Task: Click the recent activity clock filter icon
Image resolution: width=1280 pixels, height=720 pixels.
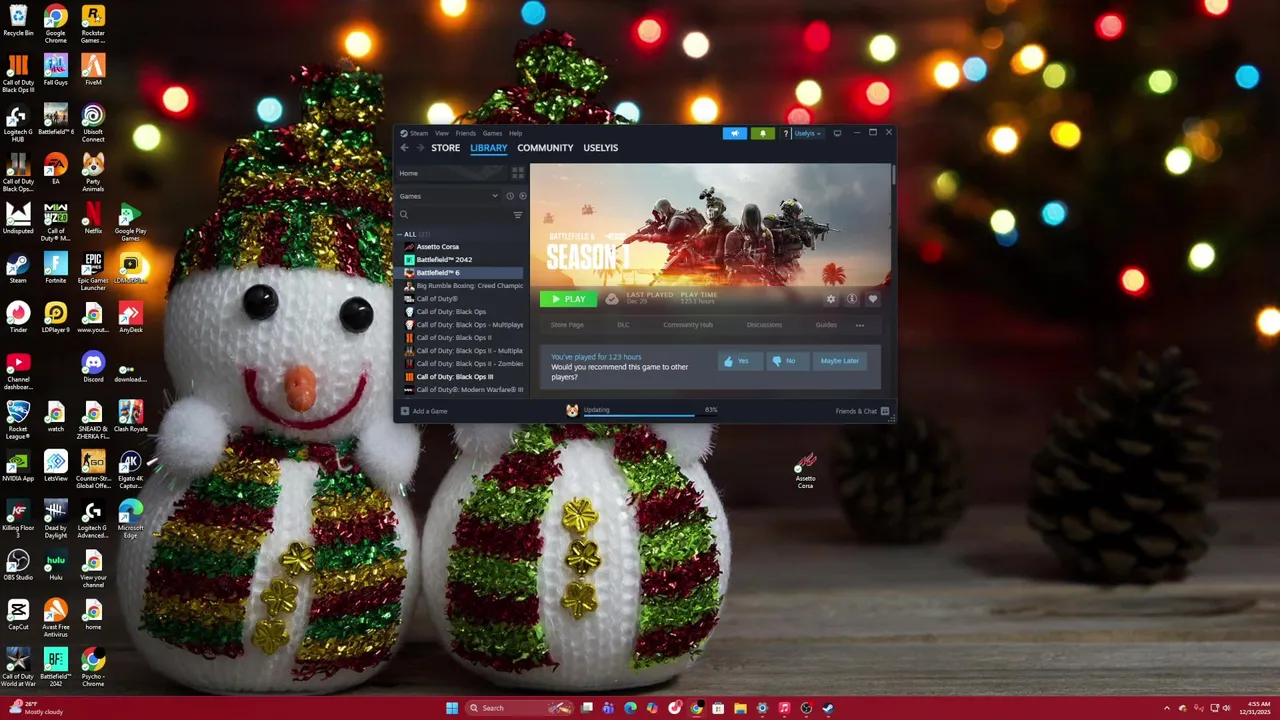Action: point(509,196)
